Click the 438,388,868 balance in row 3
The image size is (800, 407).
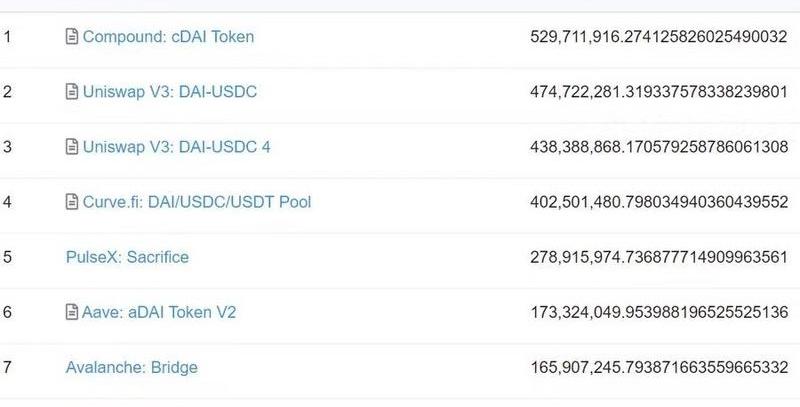(x=659, y=147)
